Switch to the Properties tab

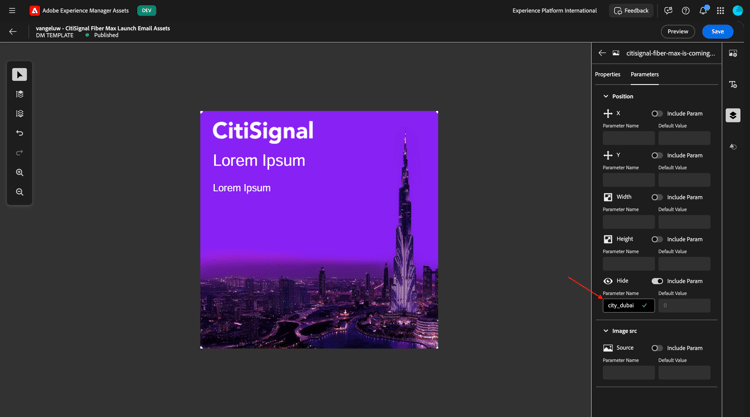pos(607,75)
